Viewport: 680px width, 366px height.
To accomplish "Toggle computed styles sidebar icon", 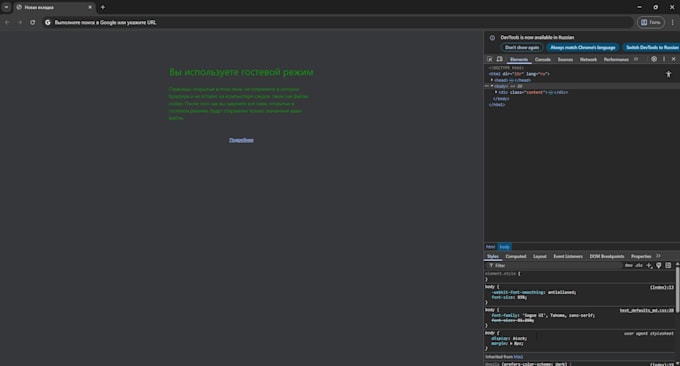I will point(668,265).
